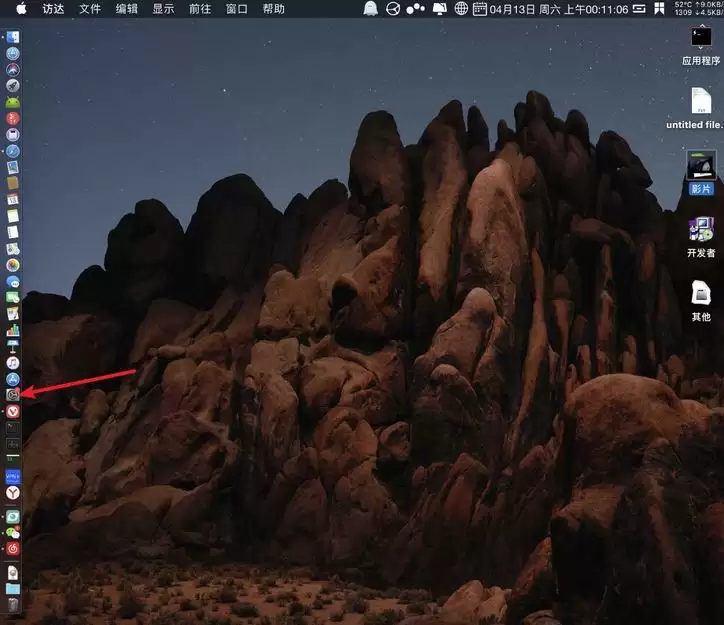The height and width of the screenshot is (625, 724).
Task: Launch iTunes music app in Dock
Action: [12, 363]
